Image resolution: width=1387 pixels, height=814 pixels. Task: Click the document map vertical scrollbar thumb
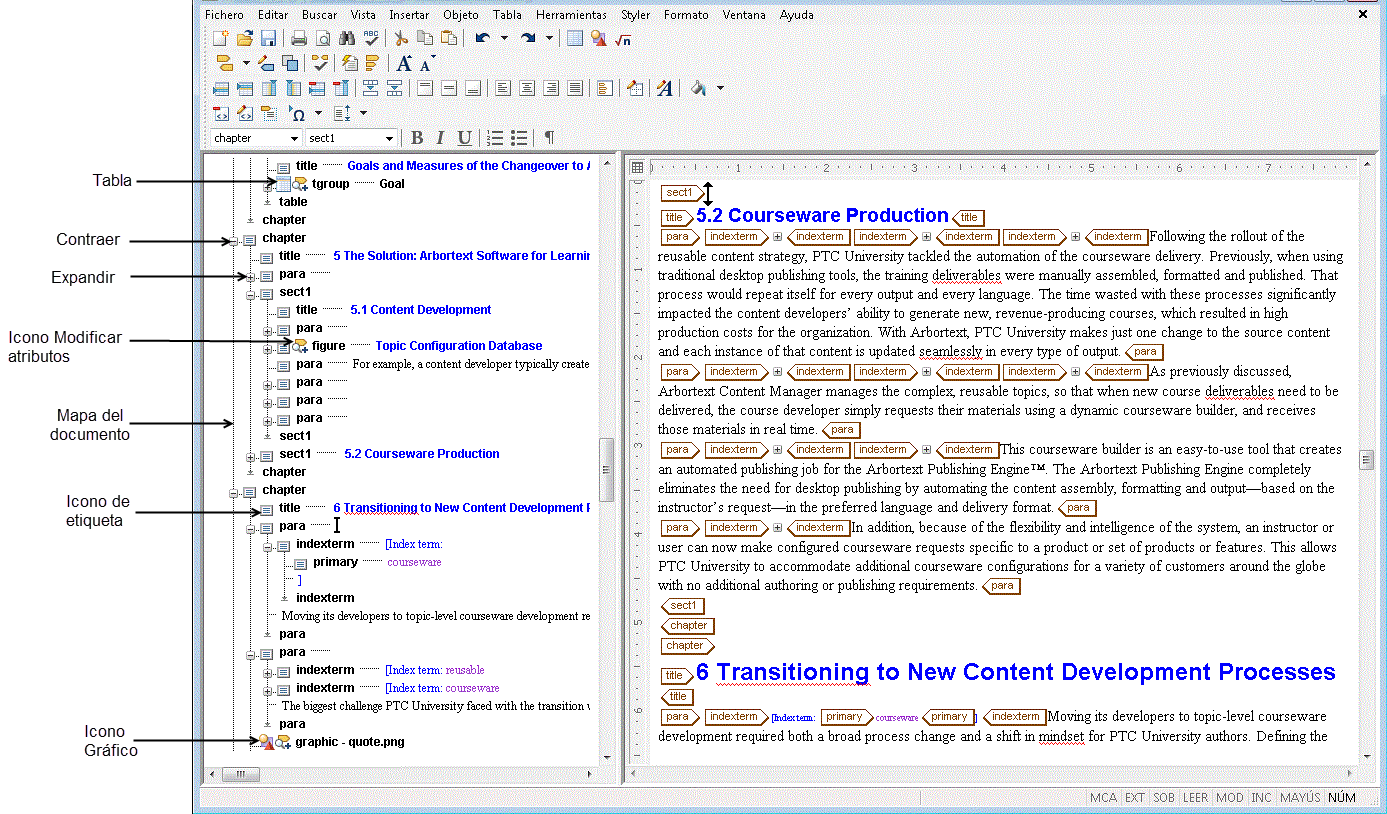tap(605, 470)
